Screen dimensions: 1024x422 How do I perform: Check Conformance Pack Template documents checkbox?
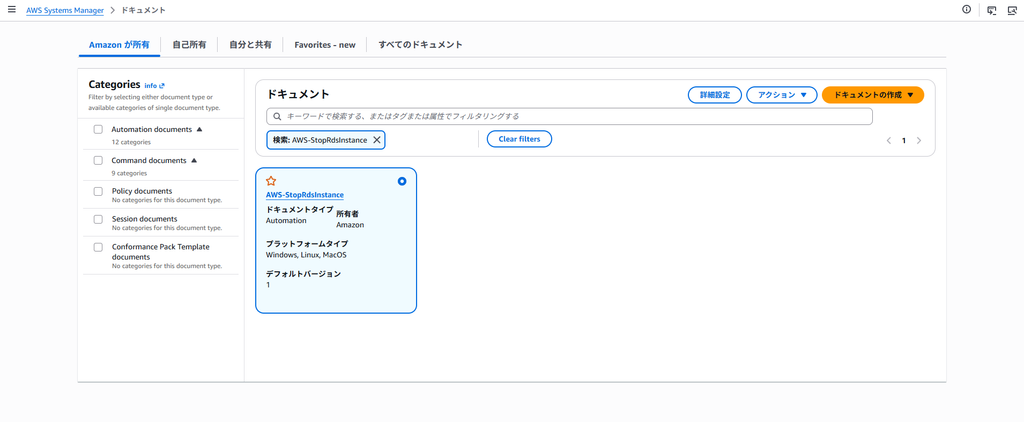(98, 248)
